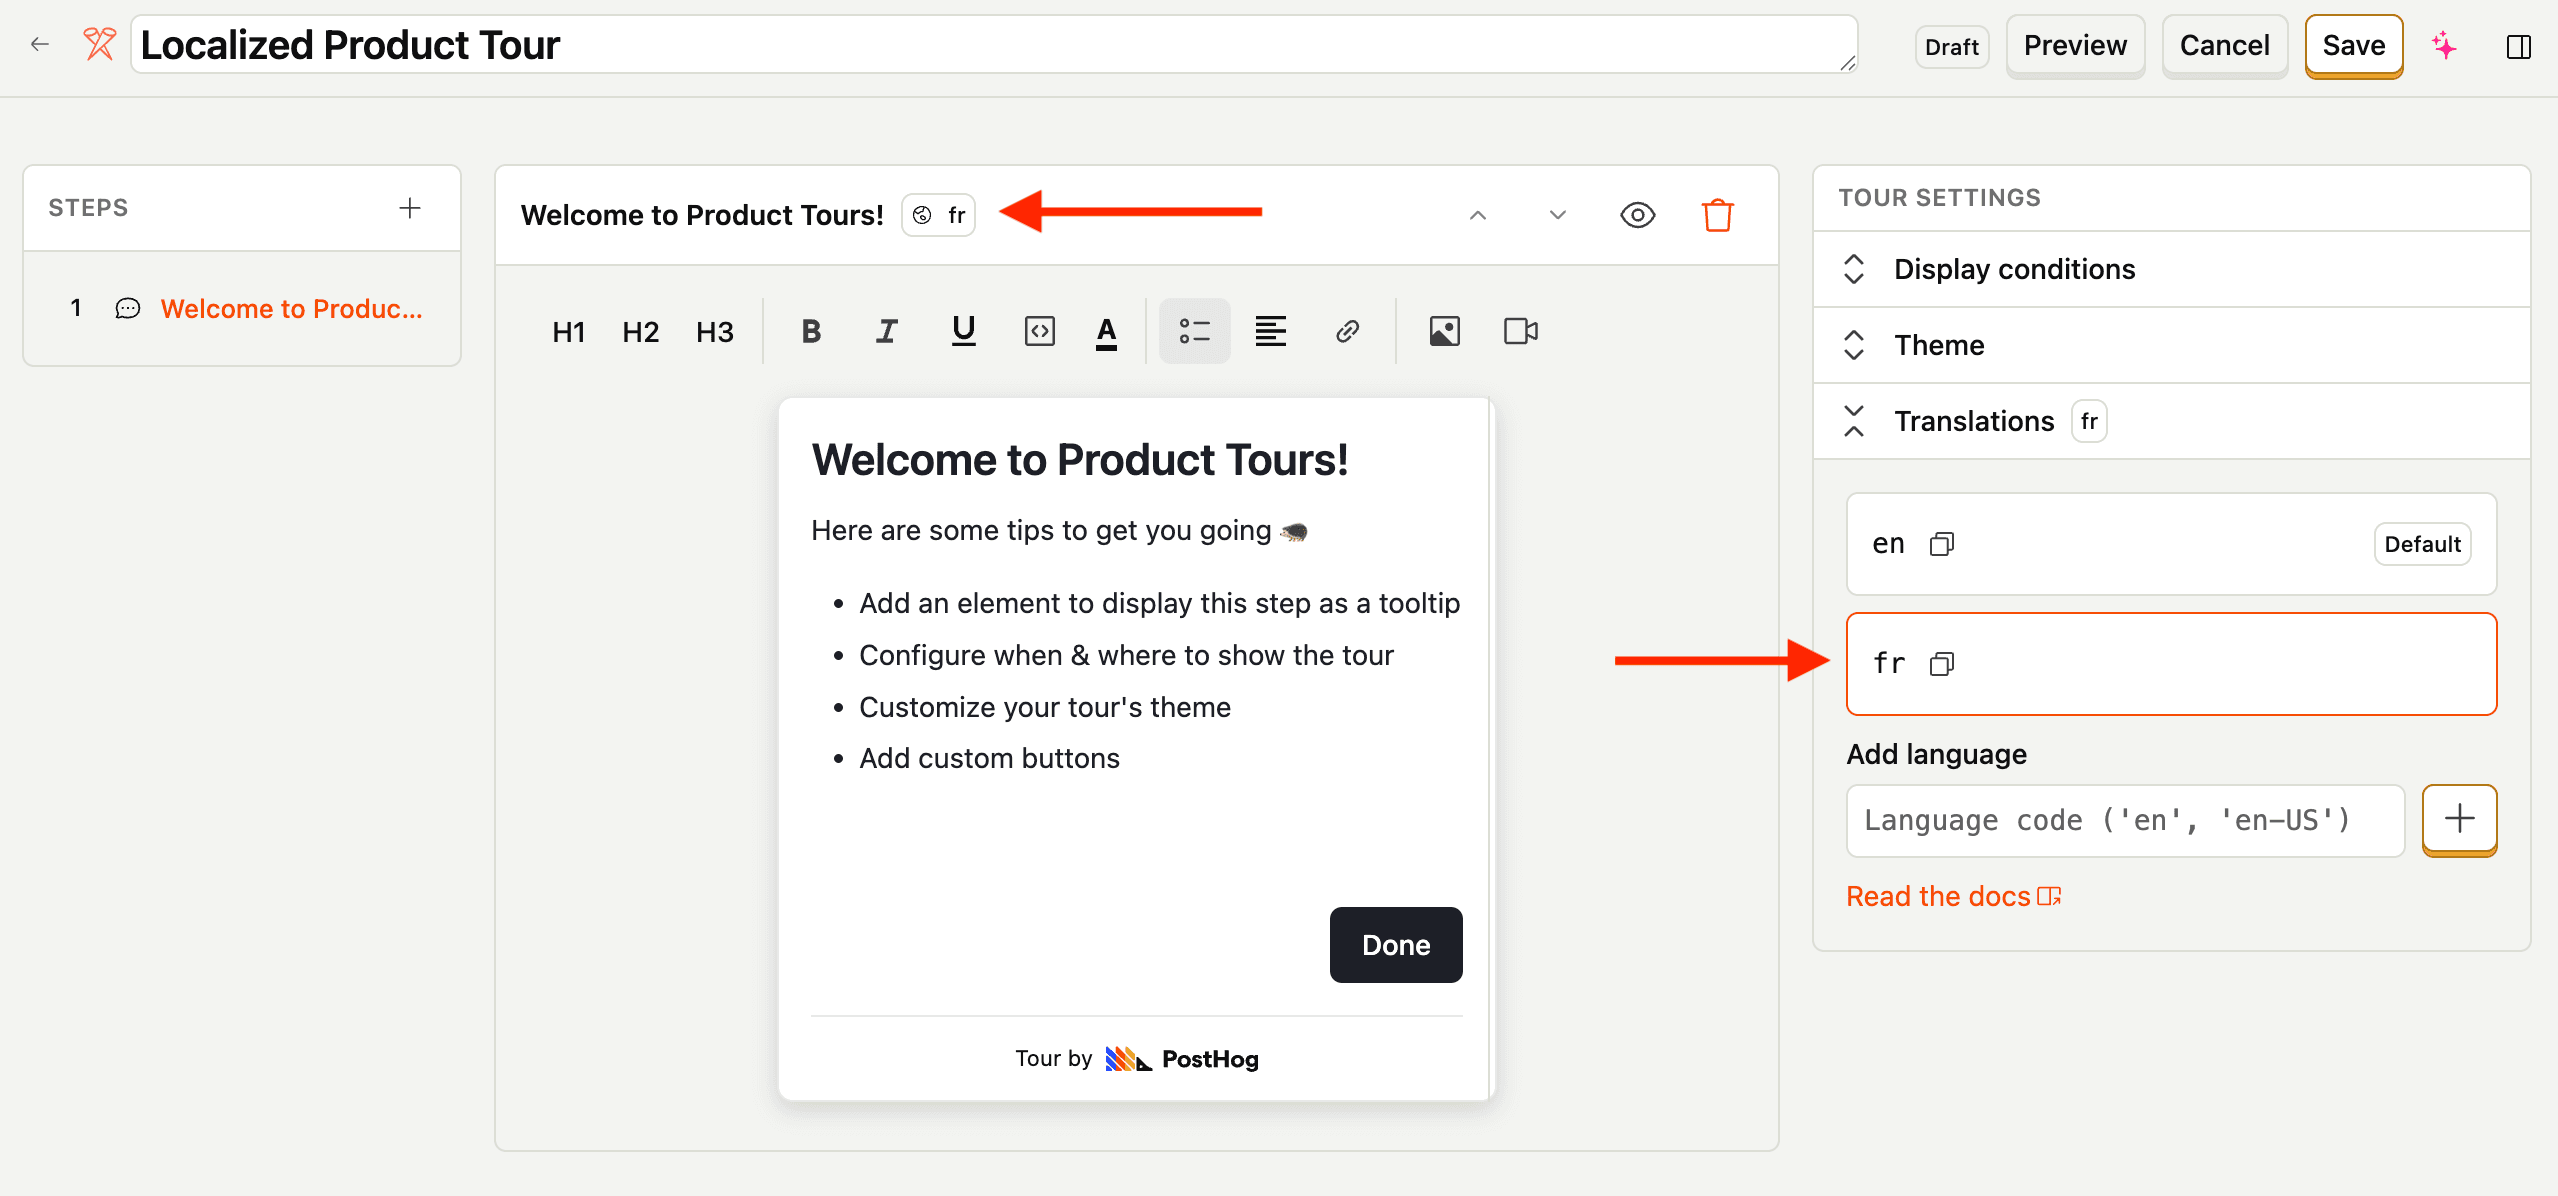Open the AI assistant sparkle icon
The height and width of the screenshot is (1196, 2558).
[2444, 45]
